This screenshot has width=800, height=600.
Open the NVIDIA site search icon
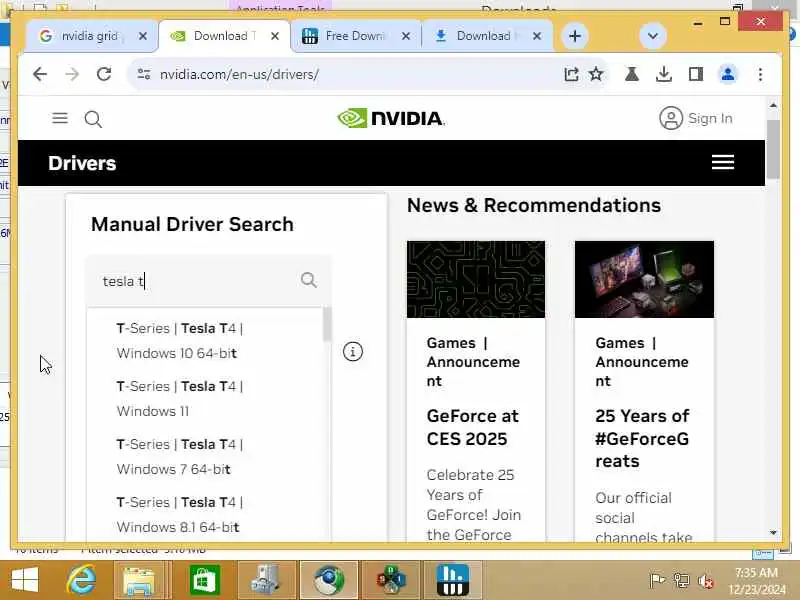point(93,119)
